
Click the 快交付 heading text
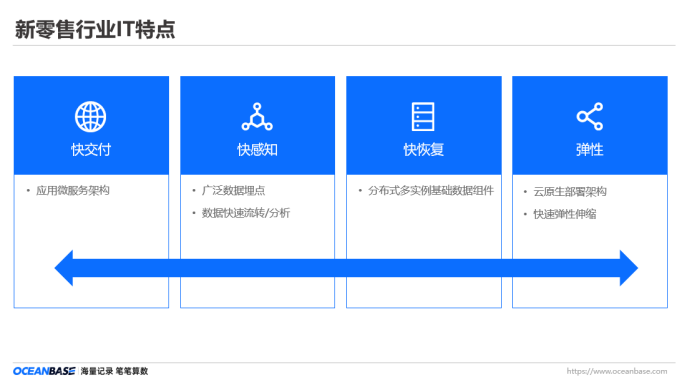(91, 149)
